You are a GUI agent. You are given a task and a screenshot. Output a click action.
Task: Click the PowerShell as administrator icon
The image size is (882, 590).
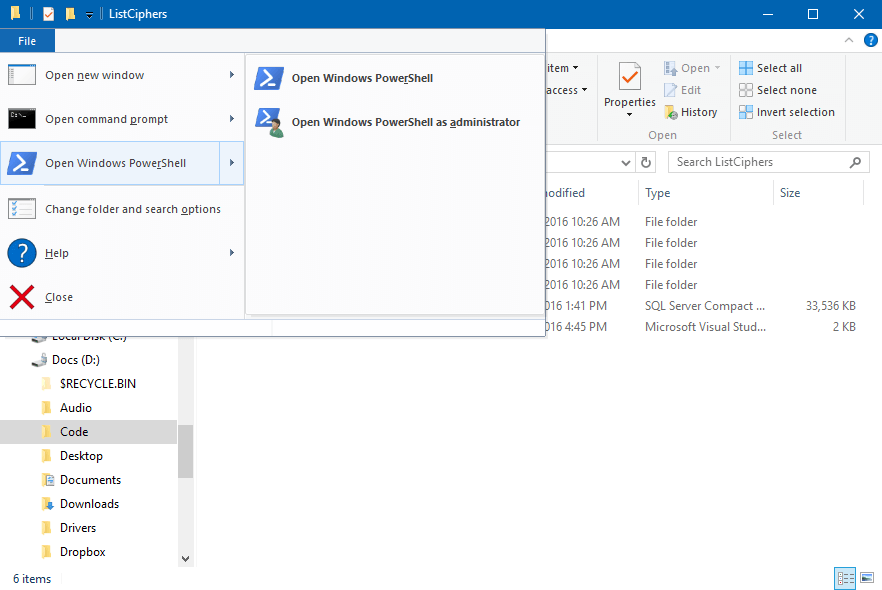[269, 122]
